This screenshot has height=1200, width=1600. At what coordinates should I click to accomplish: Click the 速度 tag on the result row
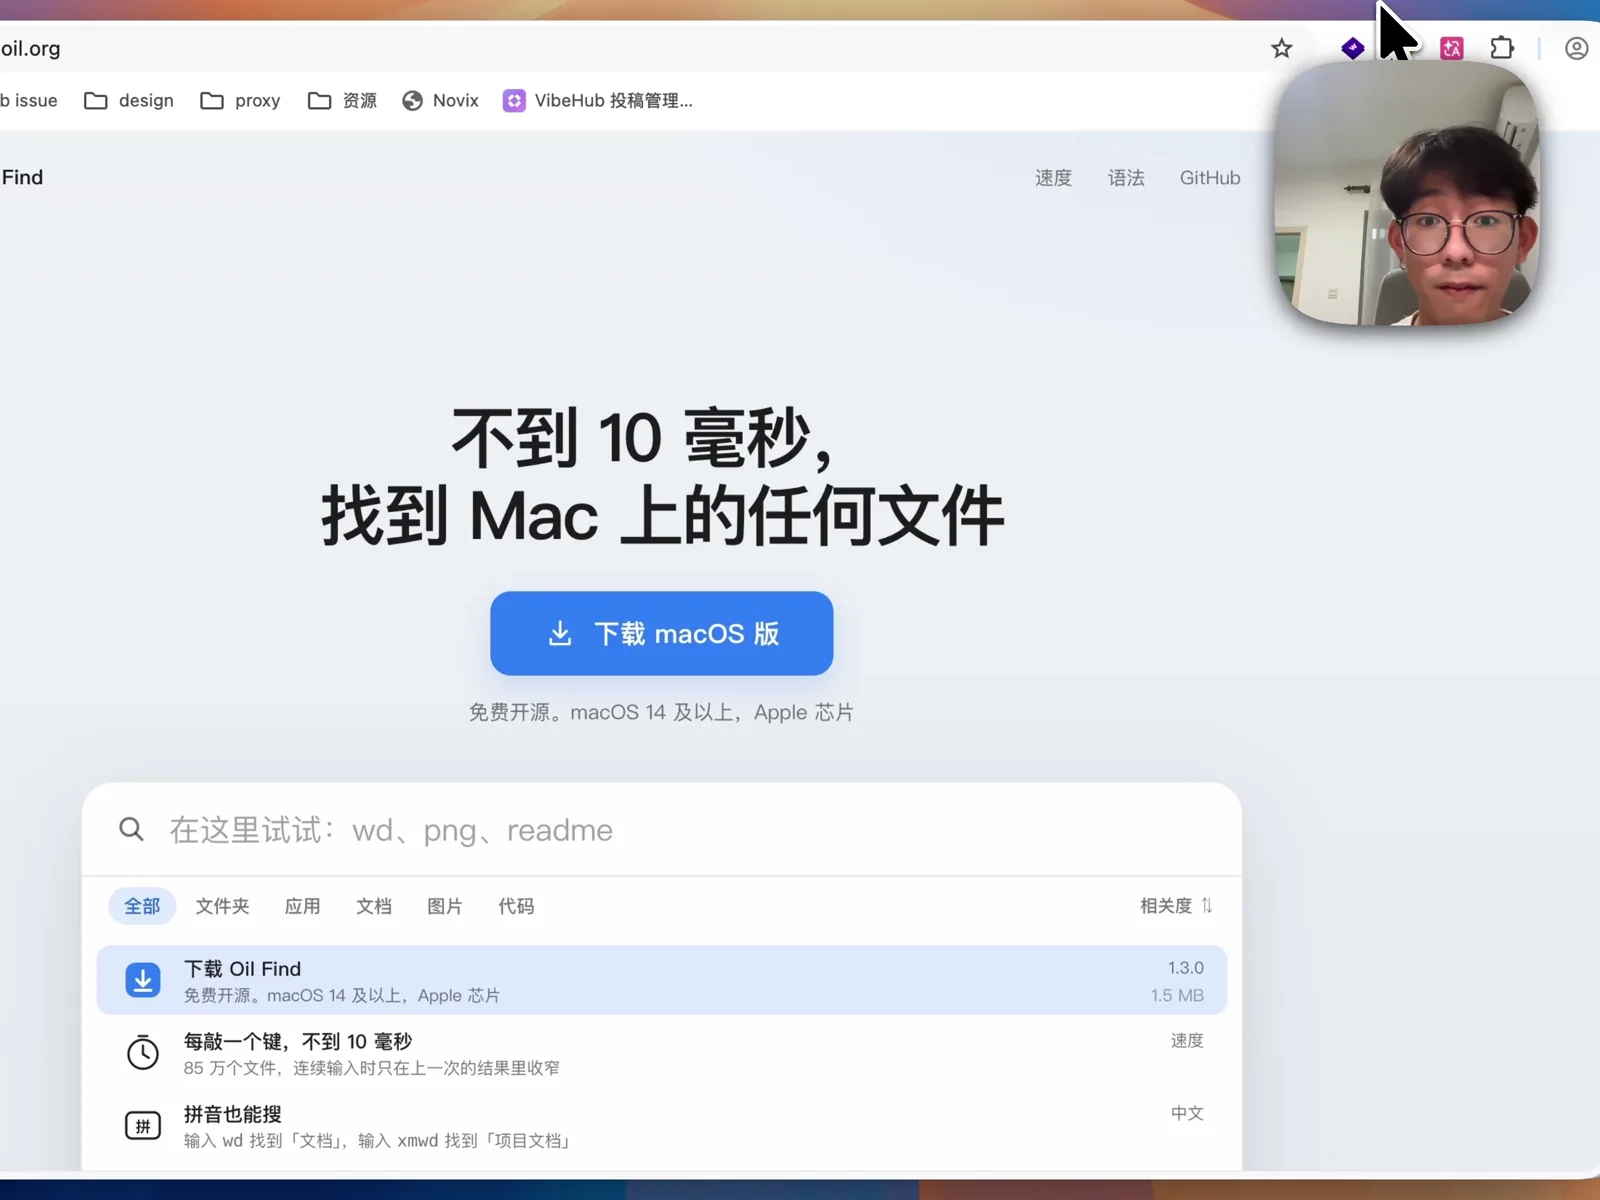(1187, 1041)
